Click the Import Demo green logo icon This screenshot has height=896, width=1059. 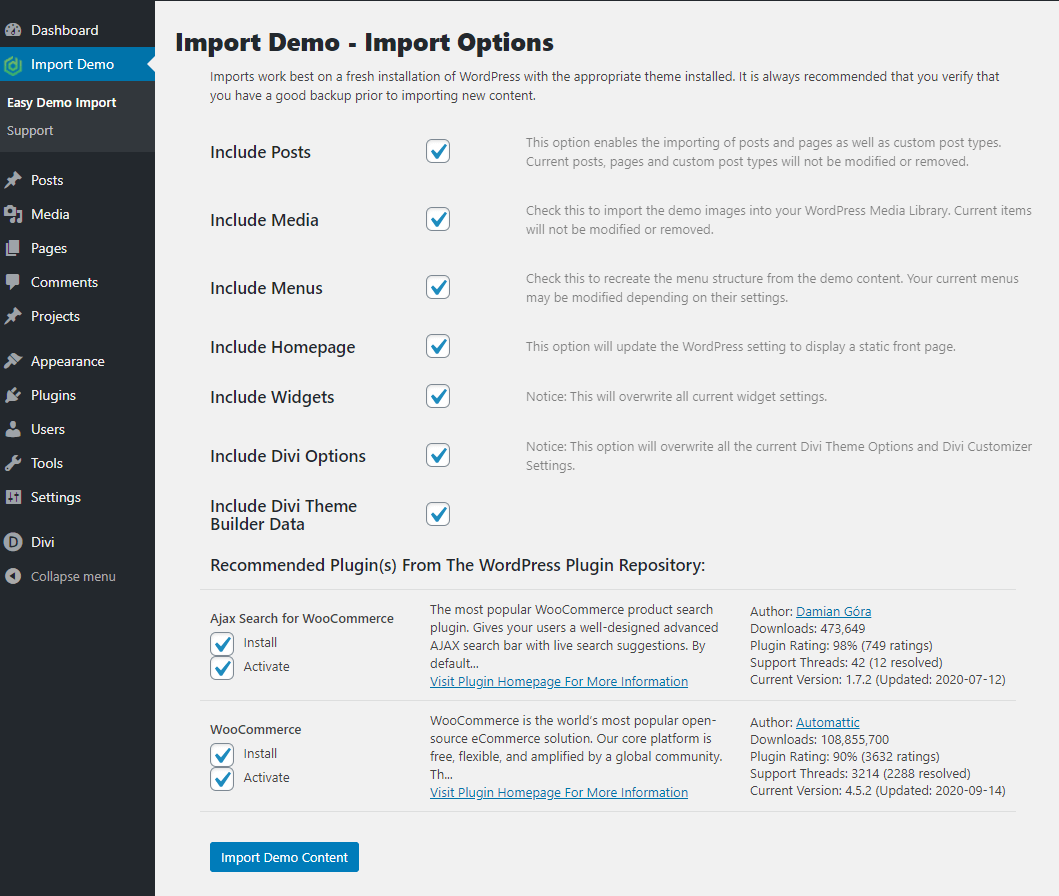click(13, 65)
